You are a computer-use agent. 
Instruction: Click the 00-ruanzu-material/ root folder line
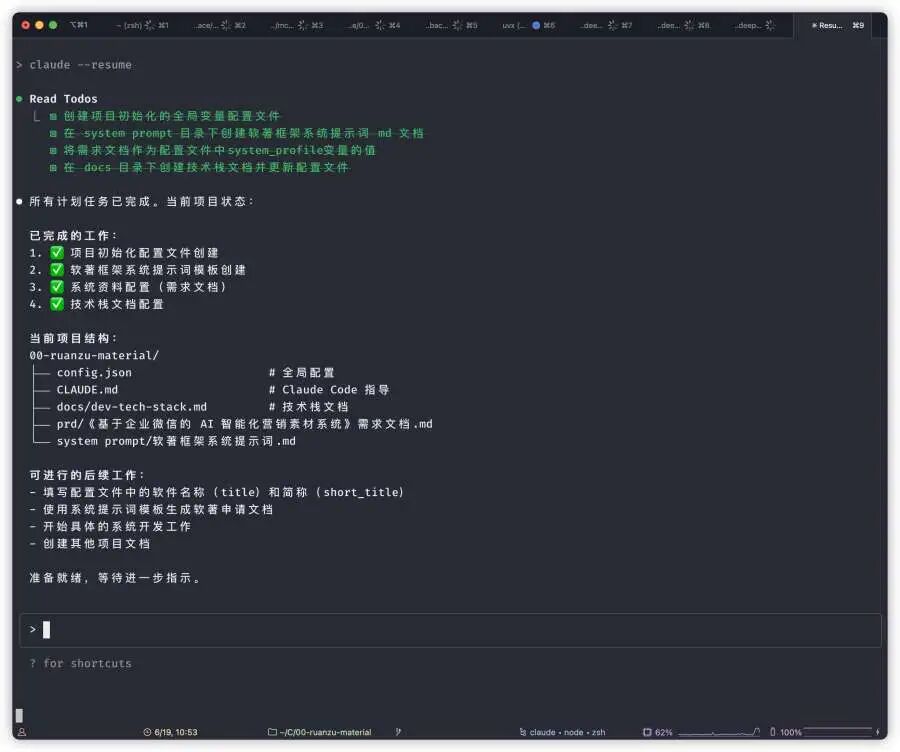(x=94, y=355)
